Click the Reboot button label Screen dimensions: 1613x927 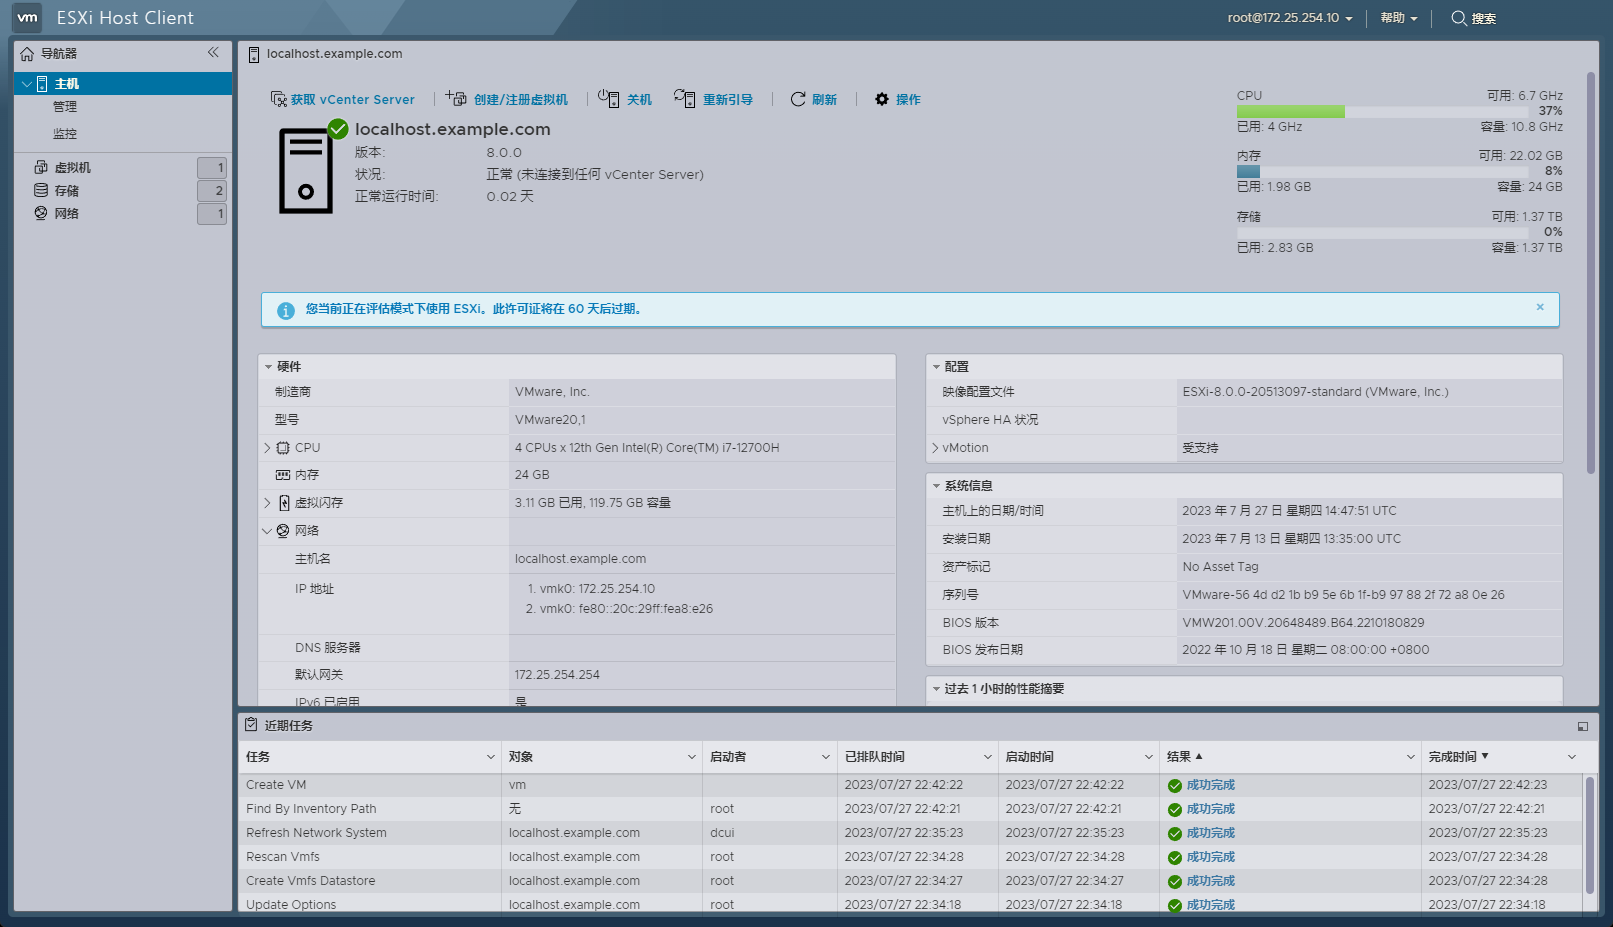[x=727, y=100]
